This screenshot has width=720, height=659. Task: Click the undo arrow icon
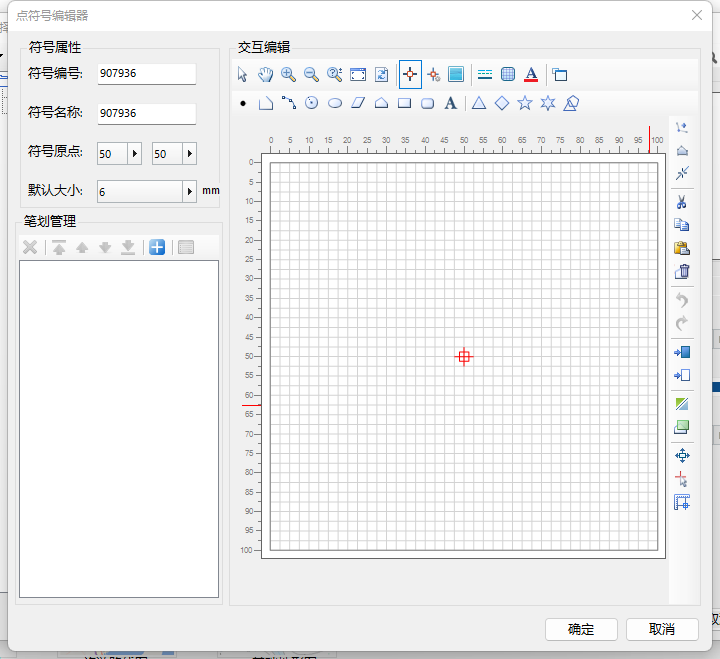tap(682, 300)
